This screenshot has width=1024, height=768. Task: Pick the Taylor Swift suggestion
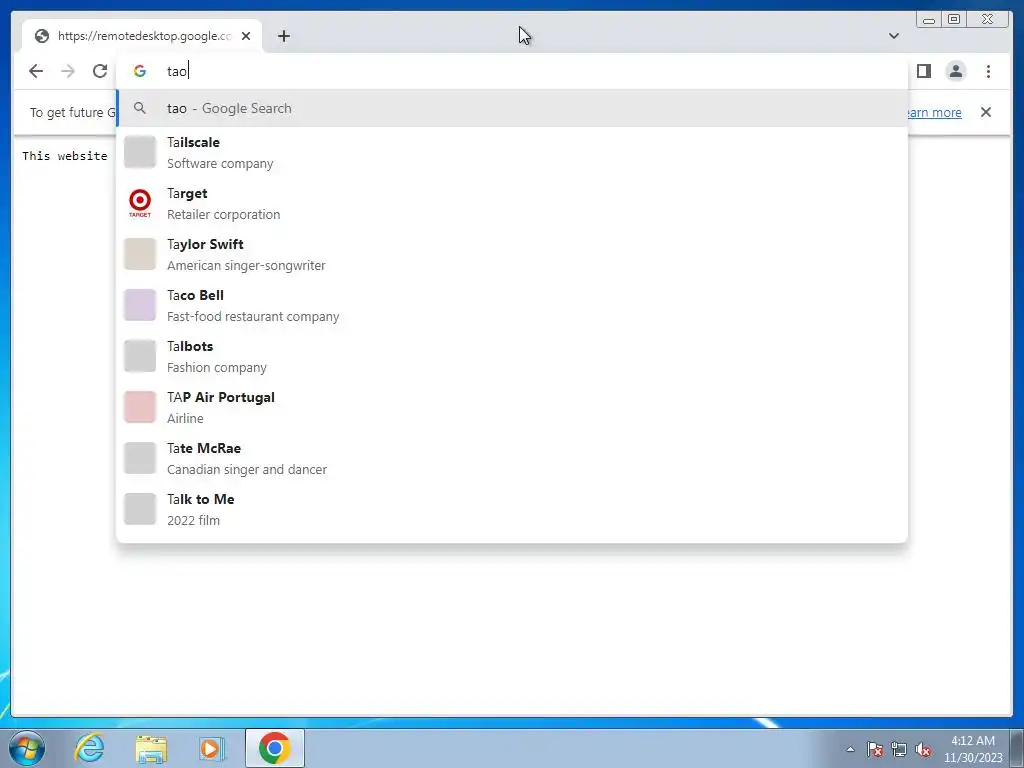tap(512, 254)
